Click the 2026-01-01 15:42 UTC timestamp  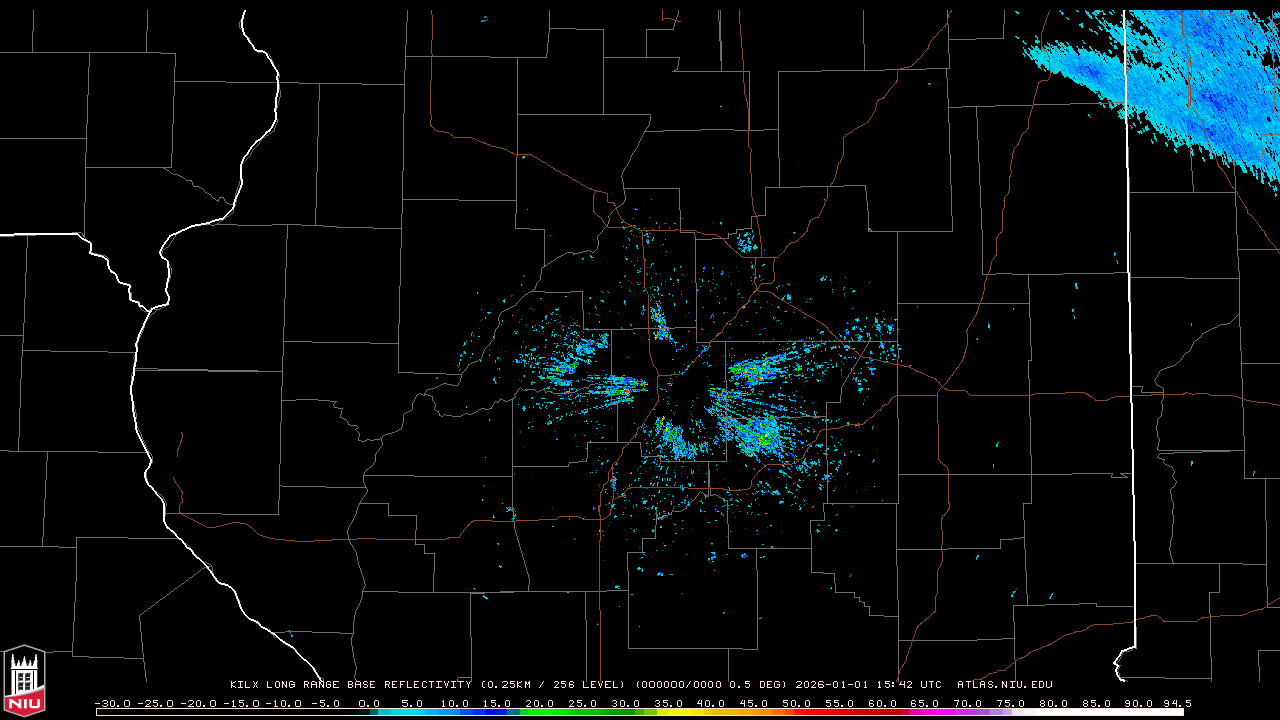868,685
